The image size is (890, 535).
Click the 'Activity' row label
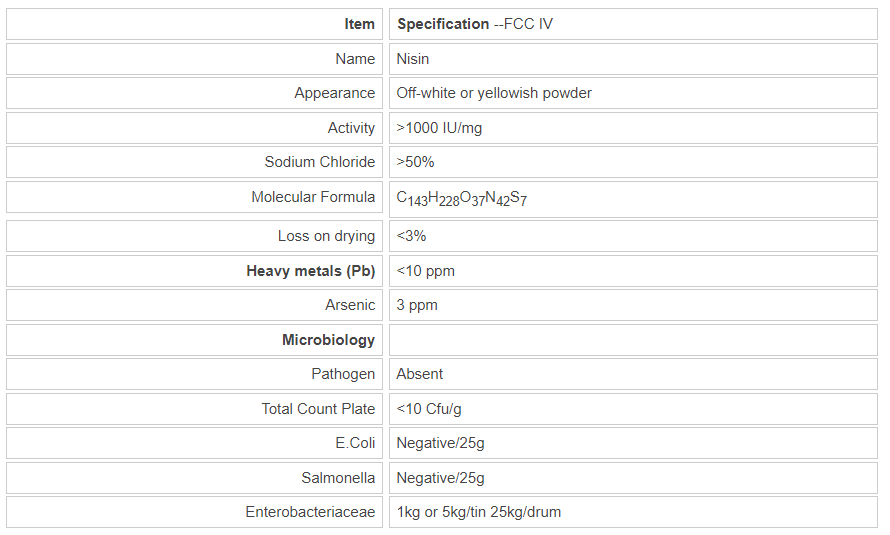coord(351,128)
